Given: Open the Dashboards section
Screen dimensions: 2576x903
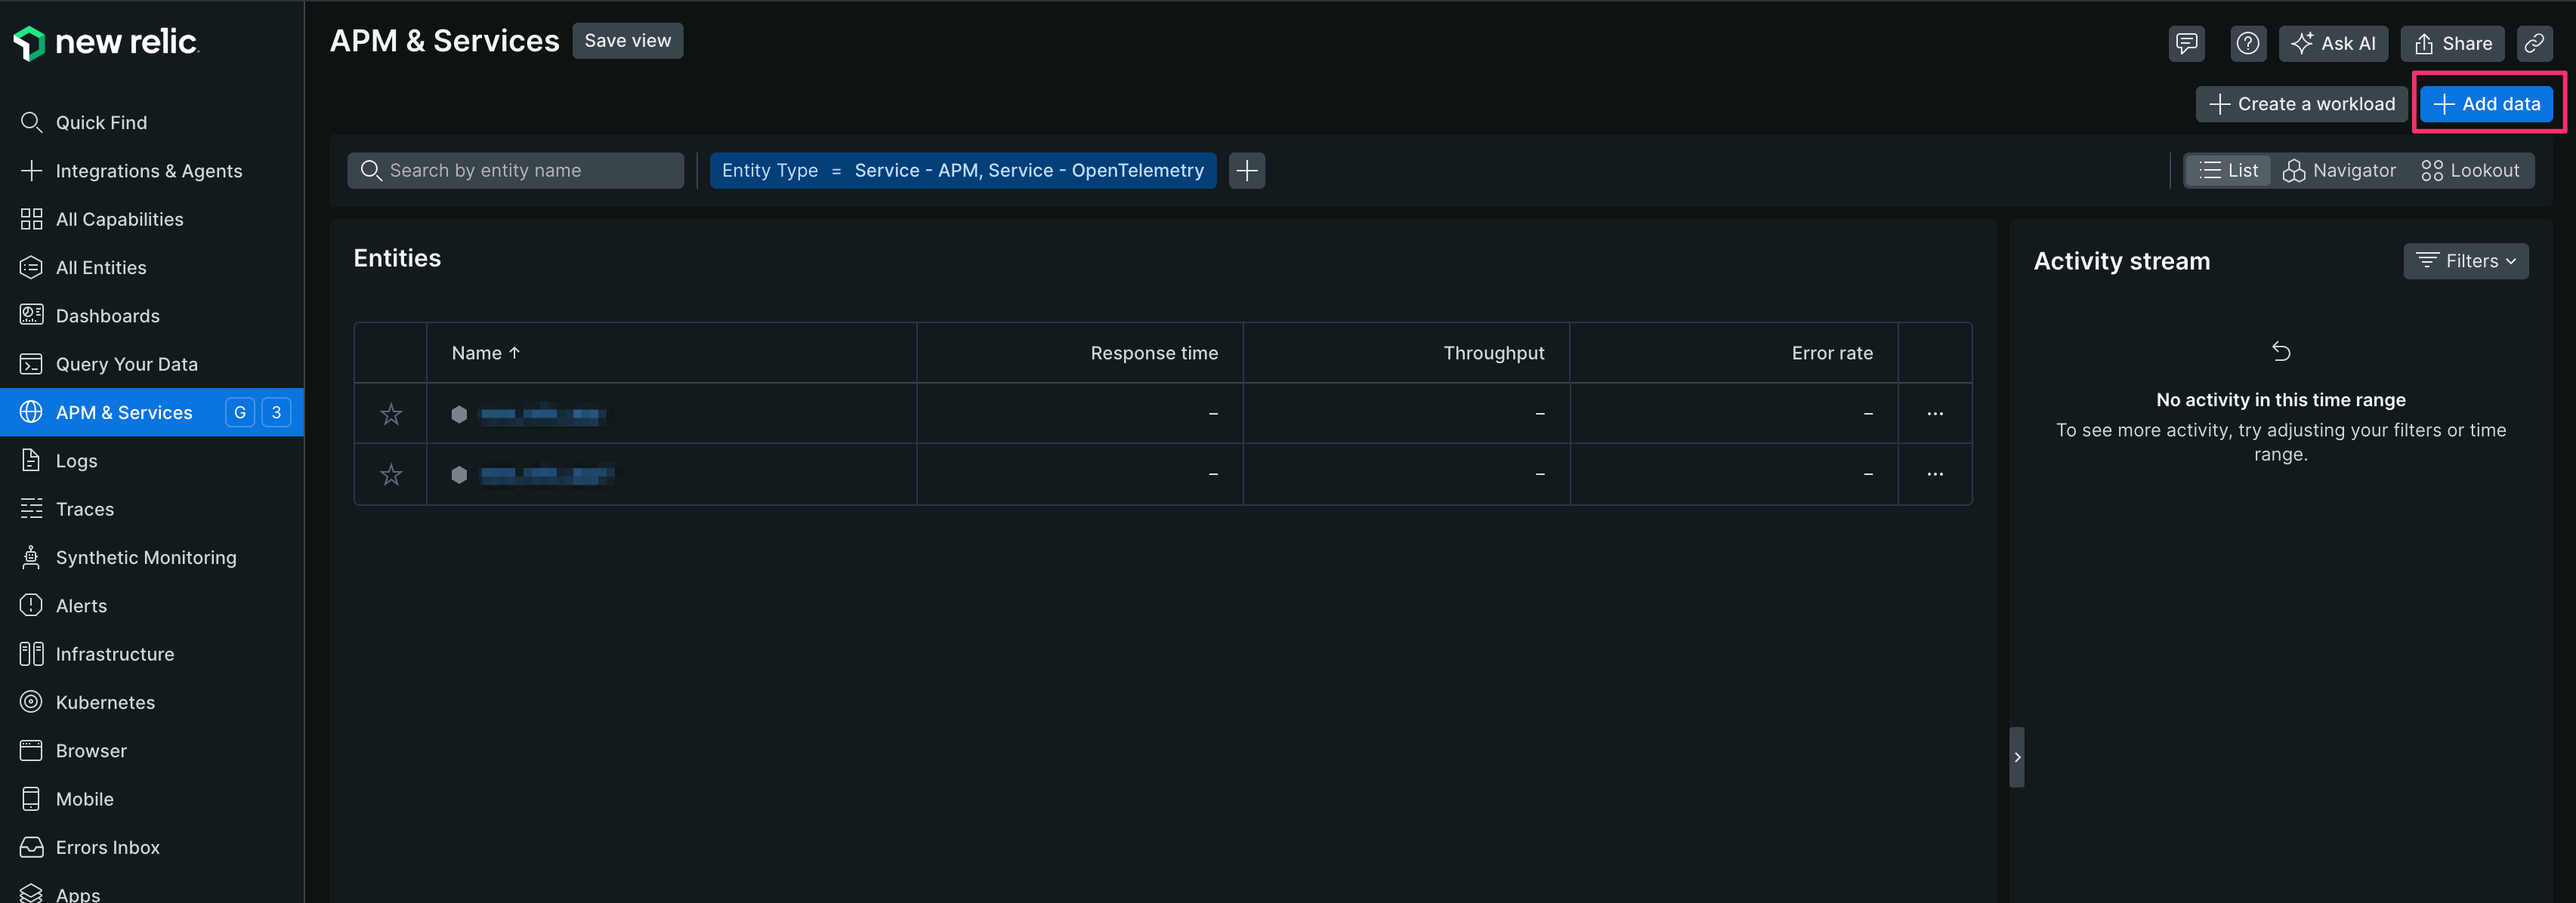Looking at the screenshot, I should coord(108,315).
